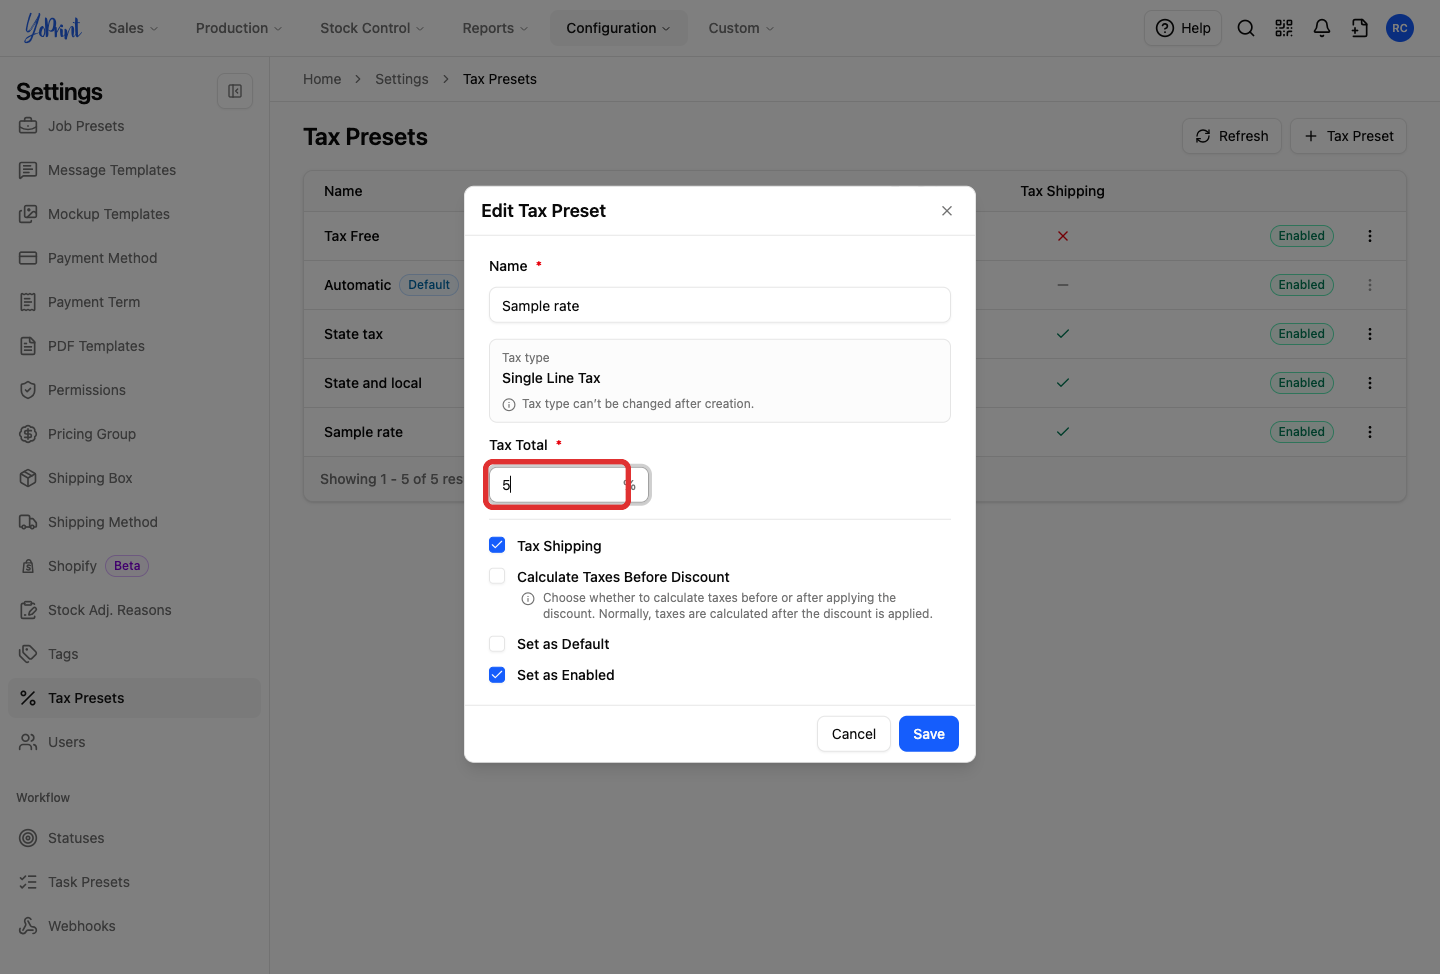Screen dimensions: 1440x974
Task: Click the State and local preset name
Action: click(x=373, y=383)
